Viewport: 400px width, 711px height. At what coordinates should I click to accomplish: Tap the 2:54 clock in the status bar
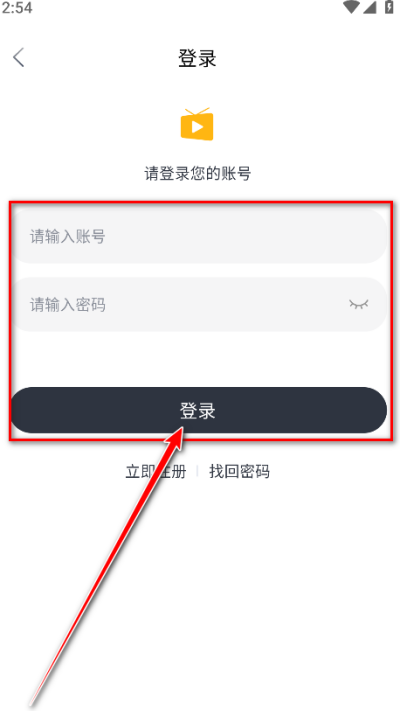16,8
